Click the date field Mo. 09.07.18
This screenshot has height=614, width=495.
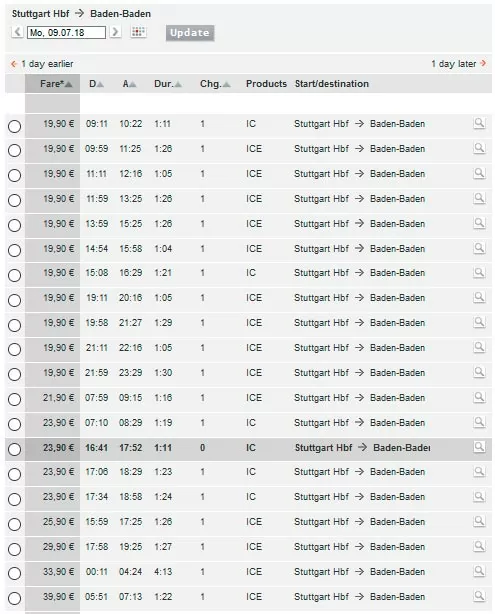[x=66, y=33]
